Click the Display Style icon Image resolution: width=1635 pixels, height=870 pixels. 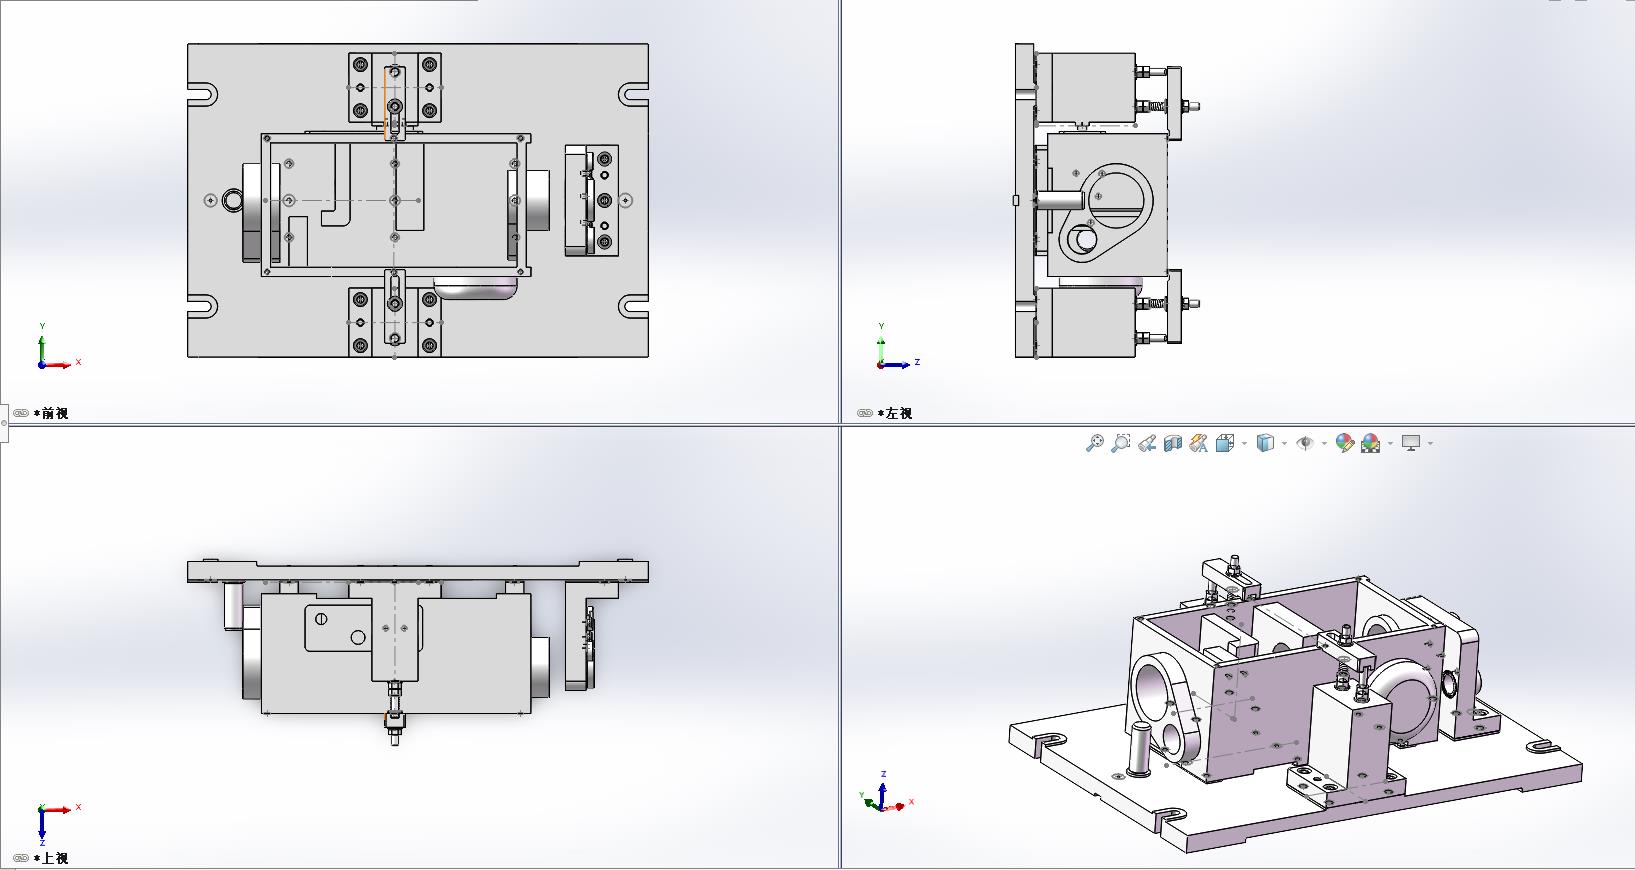[x=1264, y=443]
